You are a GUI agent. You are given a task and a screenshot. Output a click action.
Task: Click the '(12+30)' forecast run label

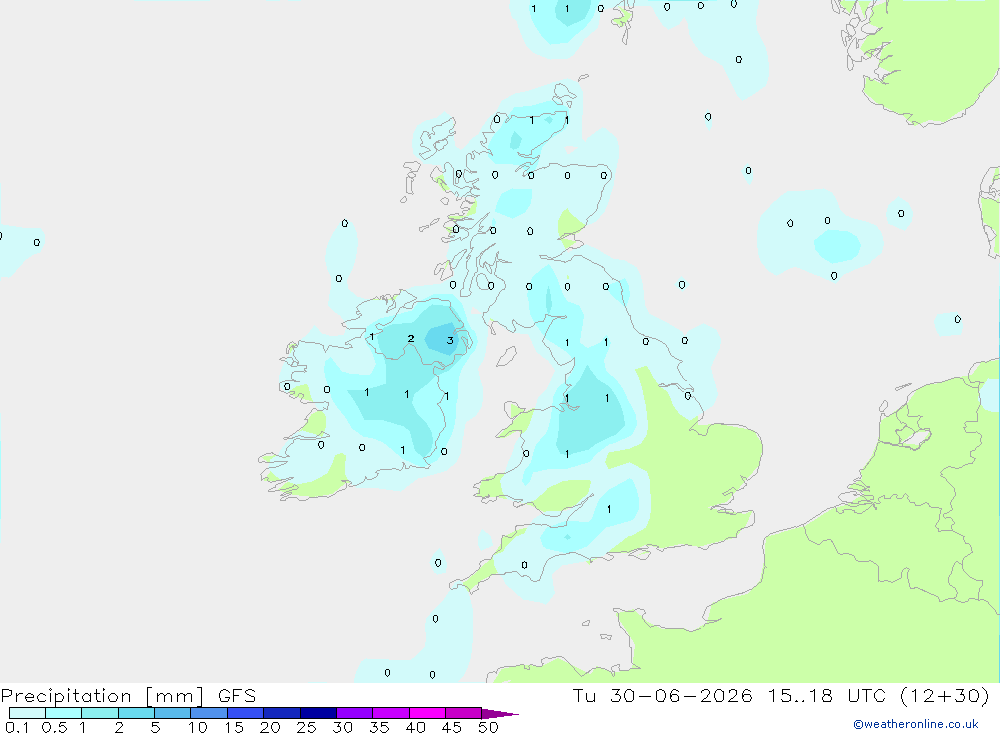pyautogui.click(x=945, y=695)
